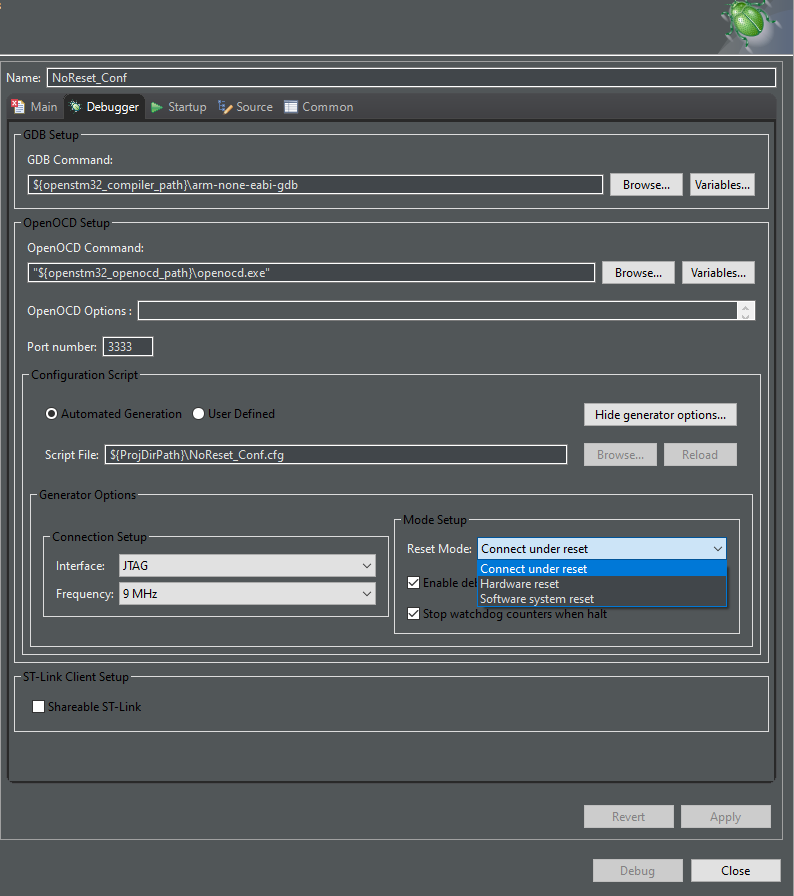Choose Software system reset option
Screen dimensions: 794x896
[x=601, y=599]
